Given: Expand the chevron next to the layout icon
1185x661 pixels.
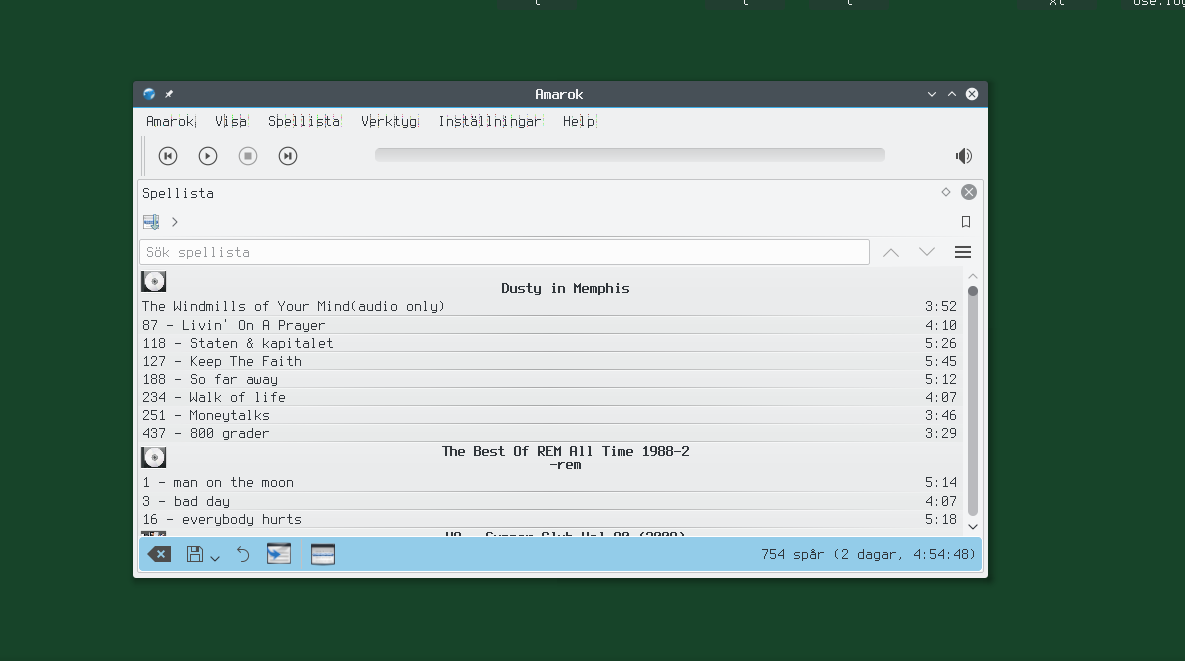Looking at the screenshot, I should 175,222.
